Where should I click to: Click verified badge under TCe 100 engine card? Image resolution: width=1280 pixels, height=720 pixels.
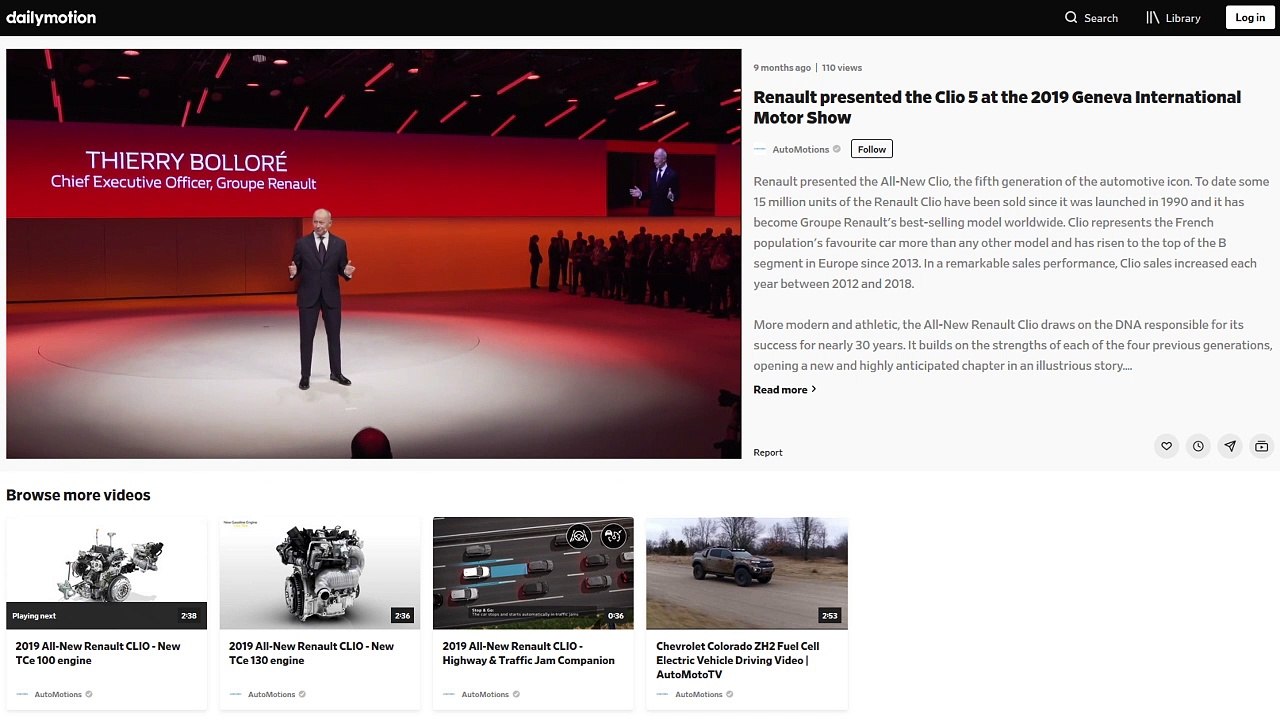pyautogui.click(x=89, y=694)
